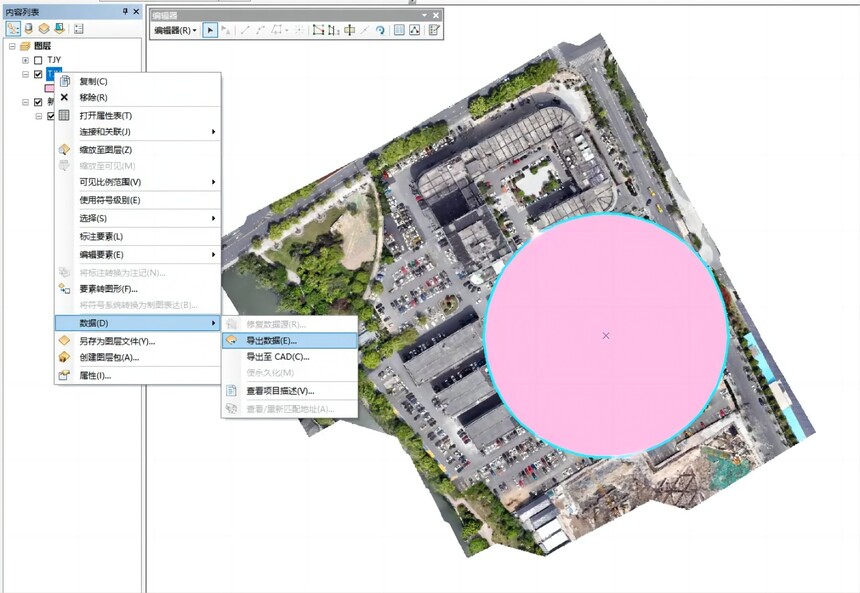Click the center marker of pink circle

pyautogui.click(x=606, y=335)
